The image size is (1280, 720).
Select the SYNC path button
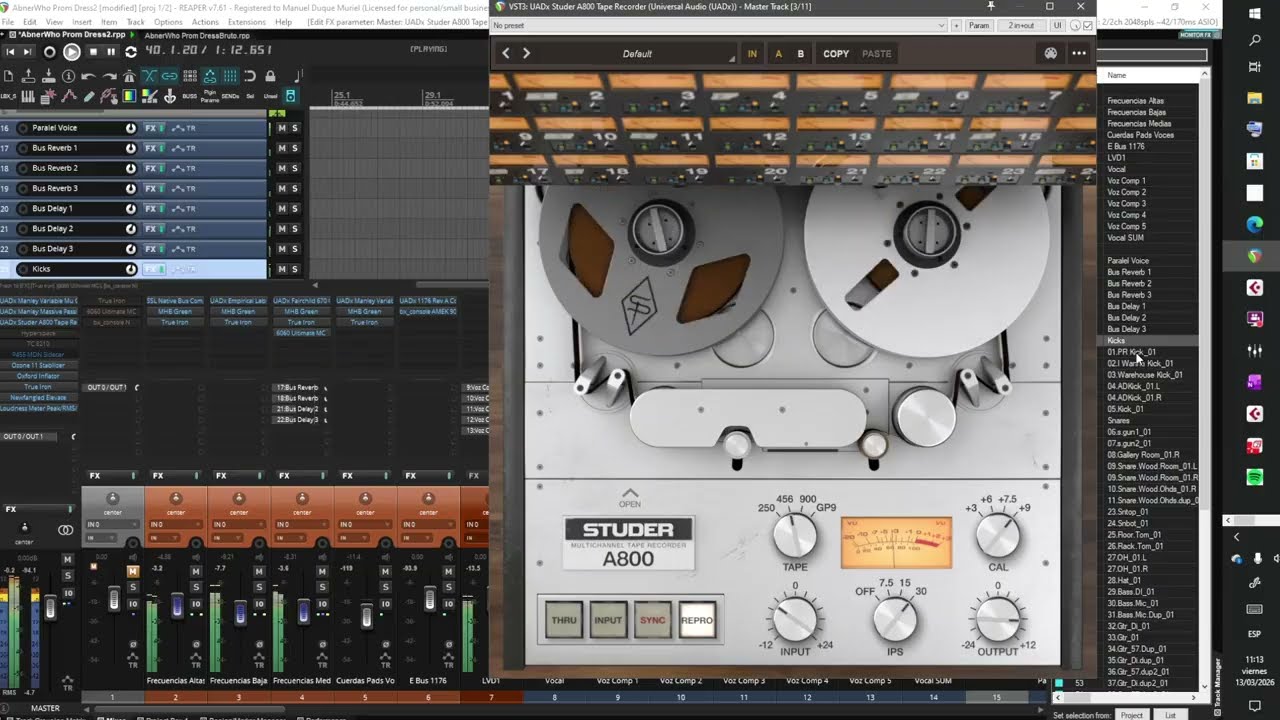pos(652,620)
